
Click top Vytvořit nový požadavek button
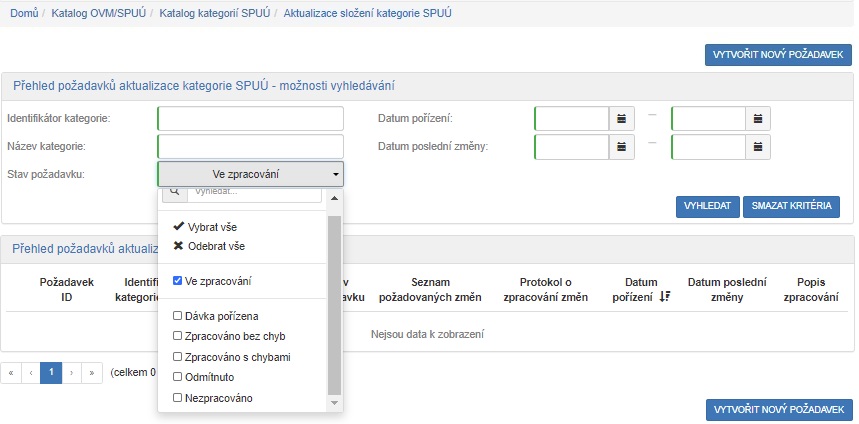[778, 56]
